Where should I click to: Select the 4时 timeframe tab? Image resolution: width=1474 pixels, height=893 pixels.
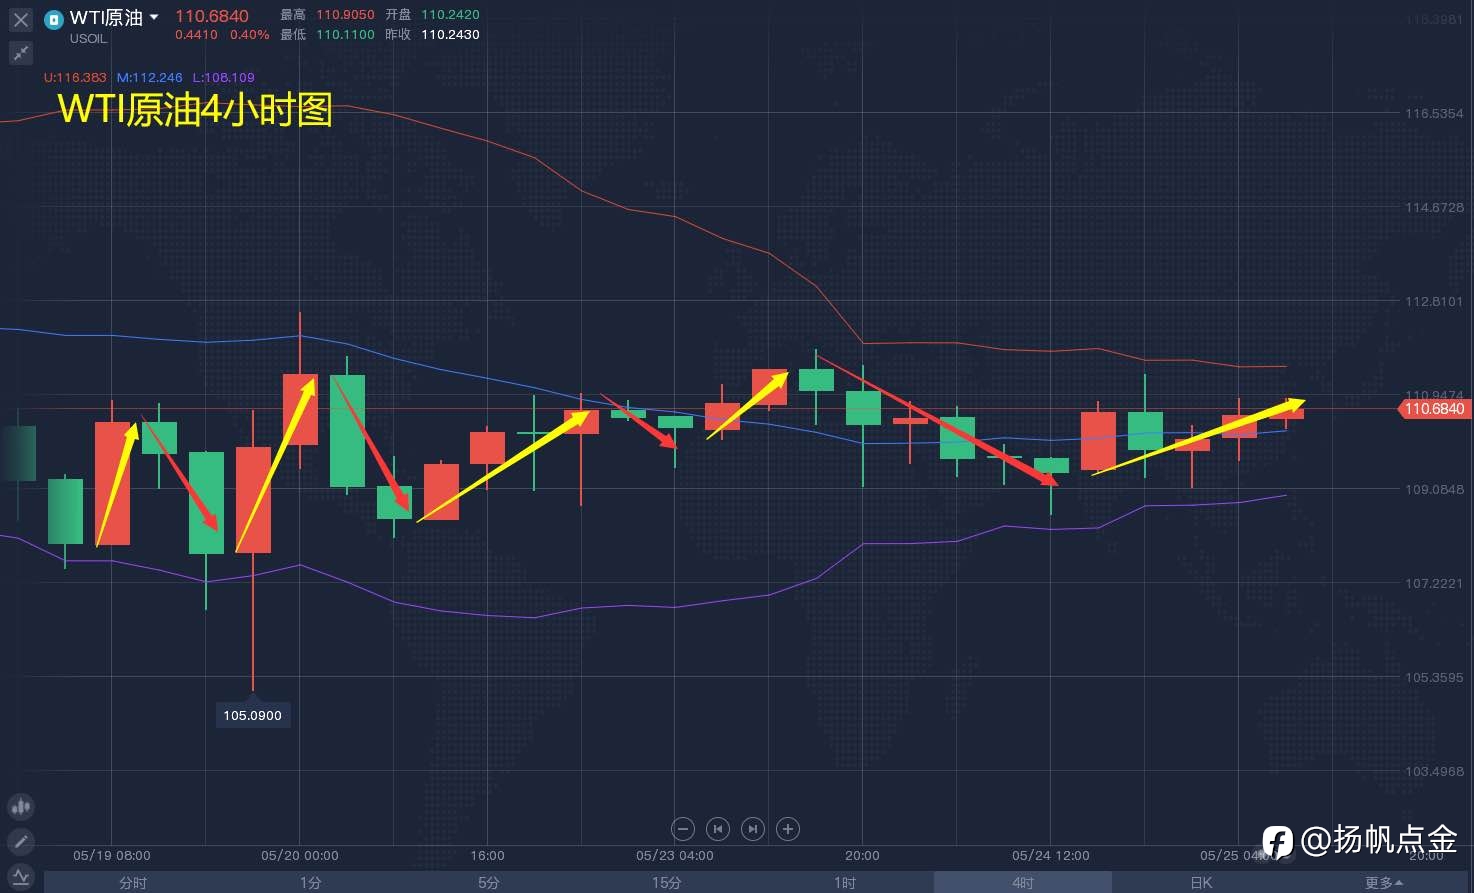pos(1023,882)
